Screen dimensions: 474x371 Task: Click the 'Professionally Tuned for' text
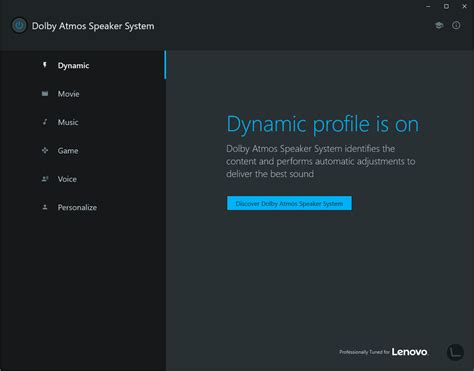point(364,352)
